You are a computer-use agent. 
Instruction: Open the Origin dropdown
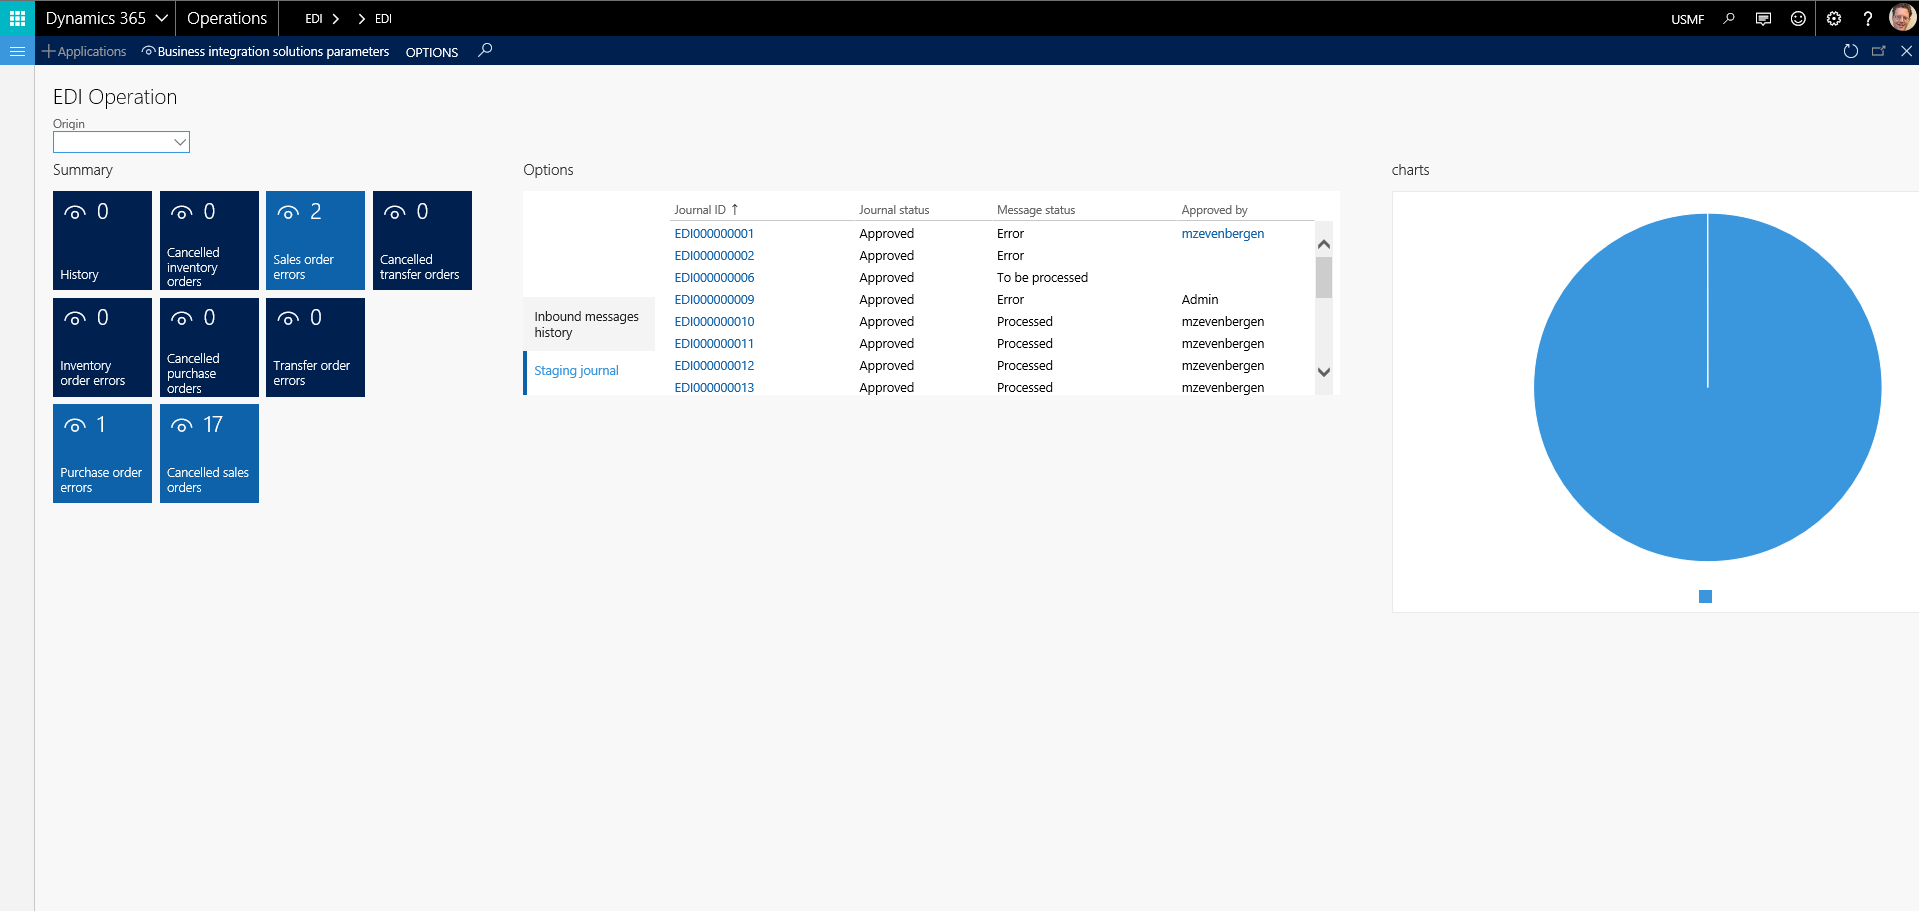tap(179, 142)
